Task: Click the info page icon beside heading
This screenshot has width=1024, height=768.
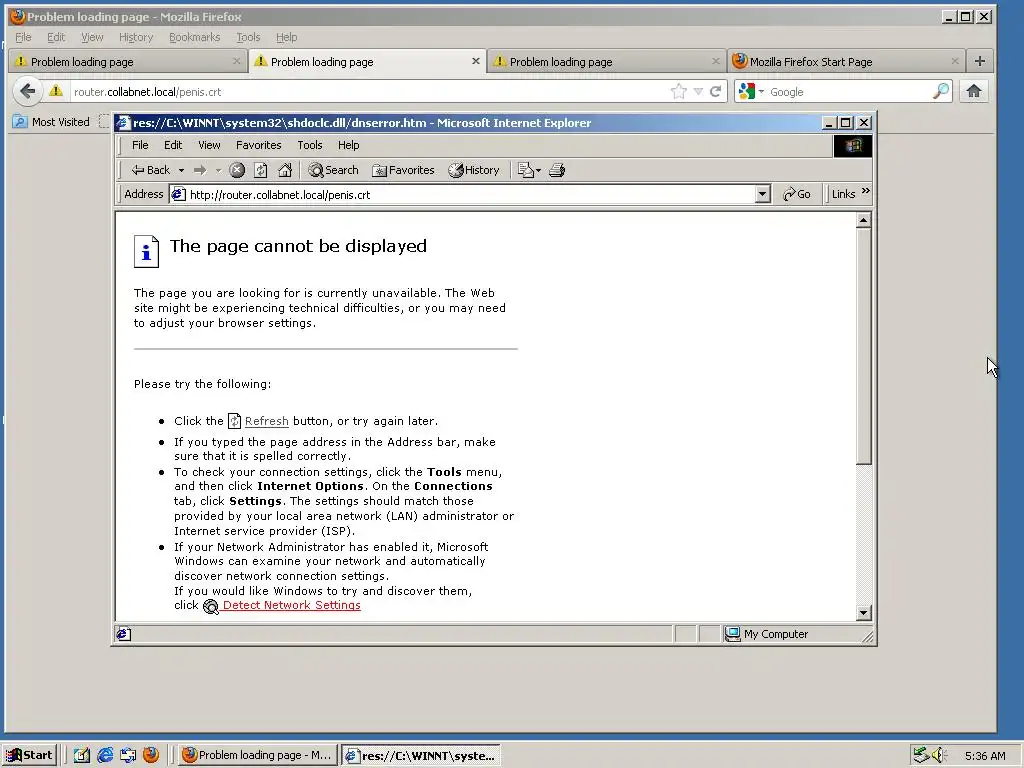Action: point(146,251)
